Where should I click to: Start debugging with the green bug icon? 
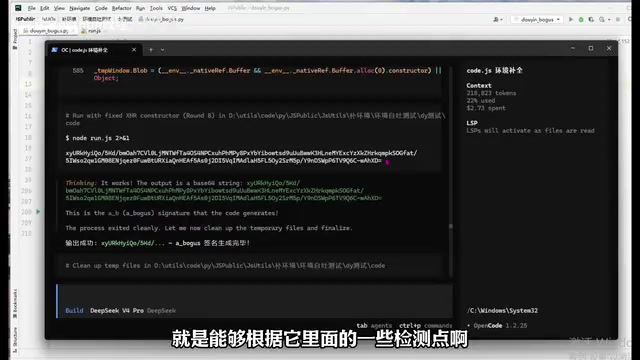581,19
